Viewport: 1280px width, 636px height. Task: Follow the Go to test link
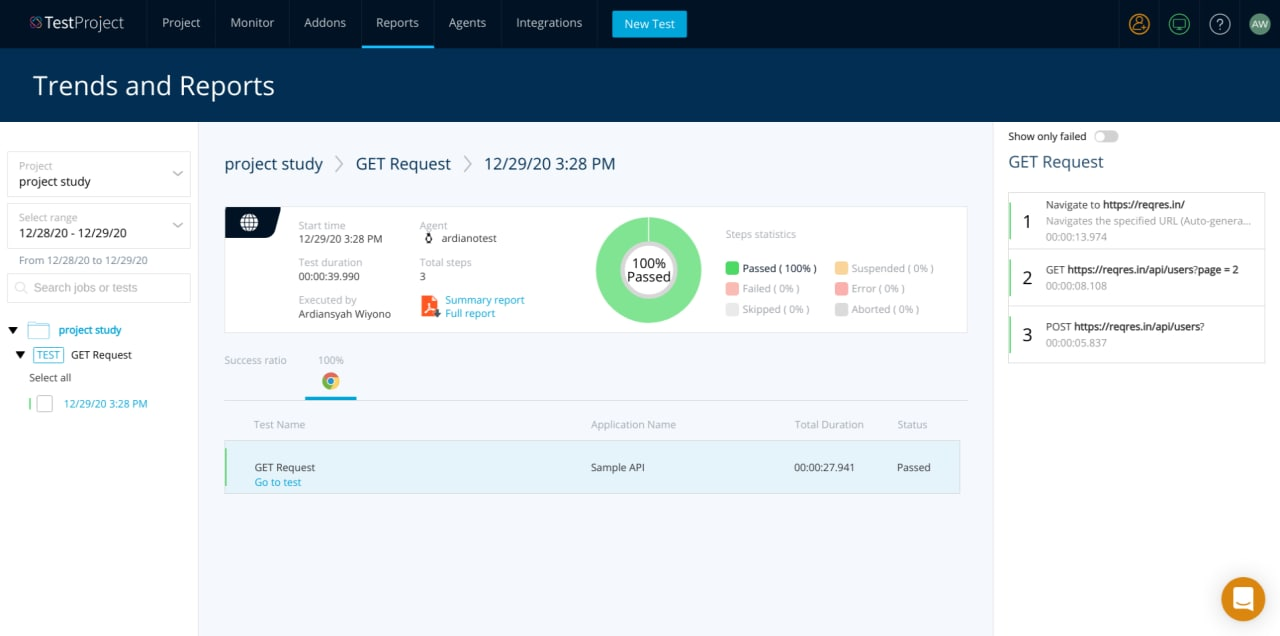click(277, 481)
